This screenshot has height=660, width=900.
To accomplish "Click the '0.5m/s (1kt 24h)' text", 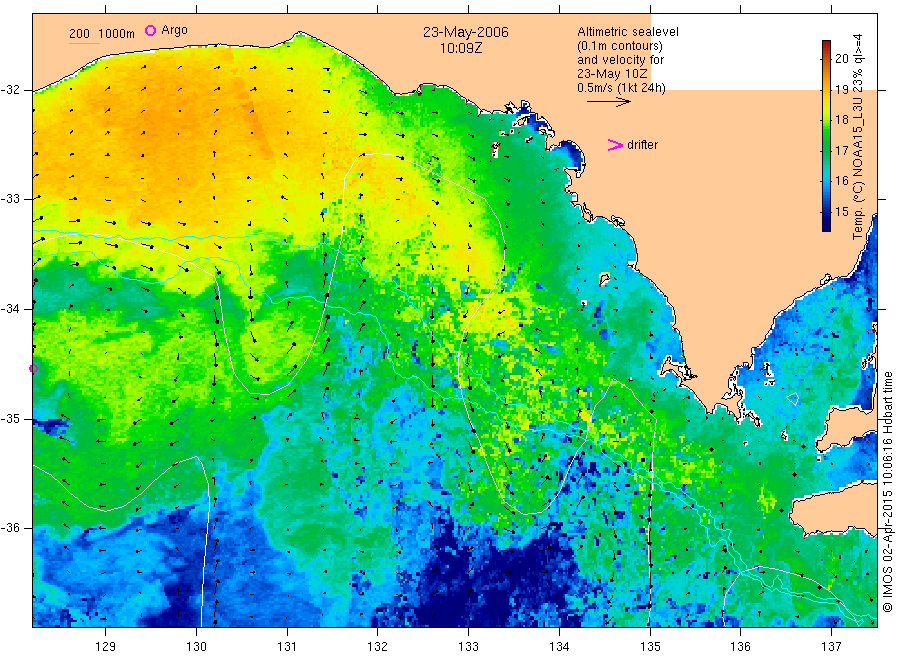I will coord(621,88).
